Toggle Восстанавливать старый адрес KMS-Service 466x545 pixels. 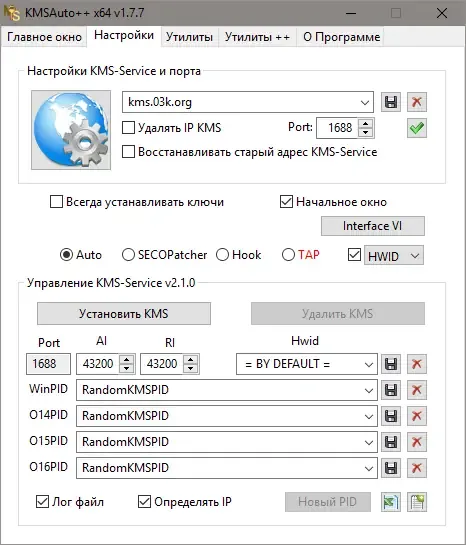pos(128,152)
